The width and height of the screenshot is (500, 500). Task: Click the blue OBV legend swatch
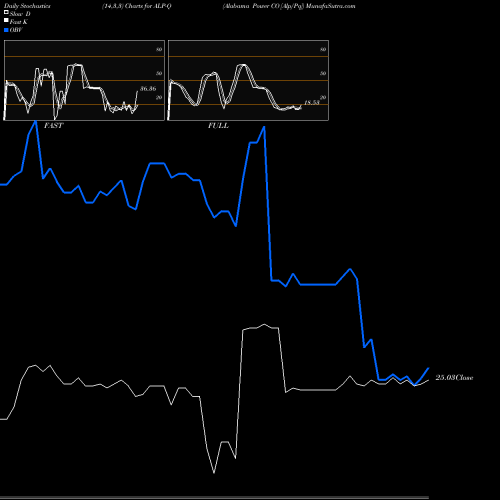[6, 30]
